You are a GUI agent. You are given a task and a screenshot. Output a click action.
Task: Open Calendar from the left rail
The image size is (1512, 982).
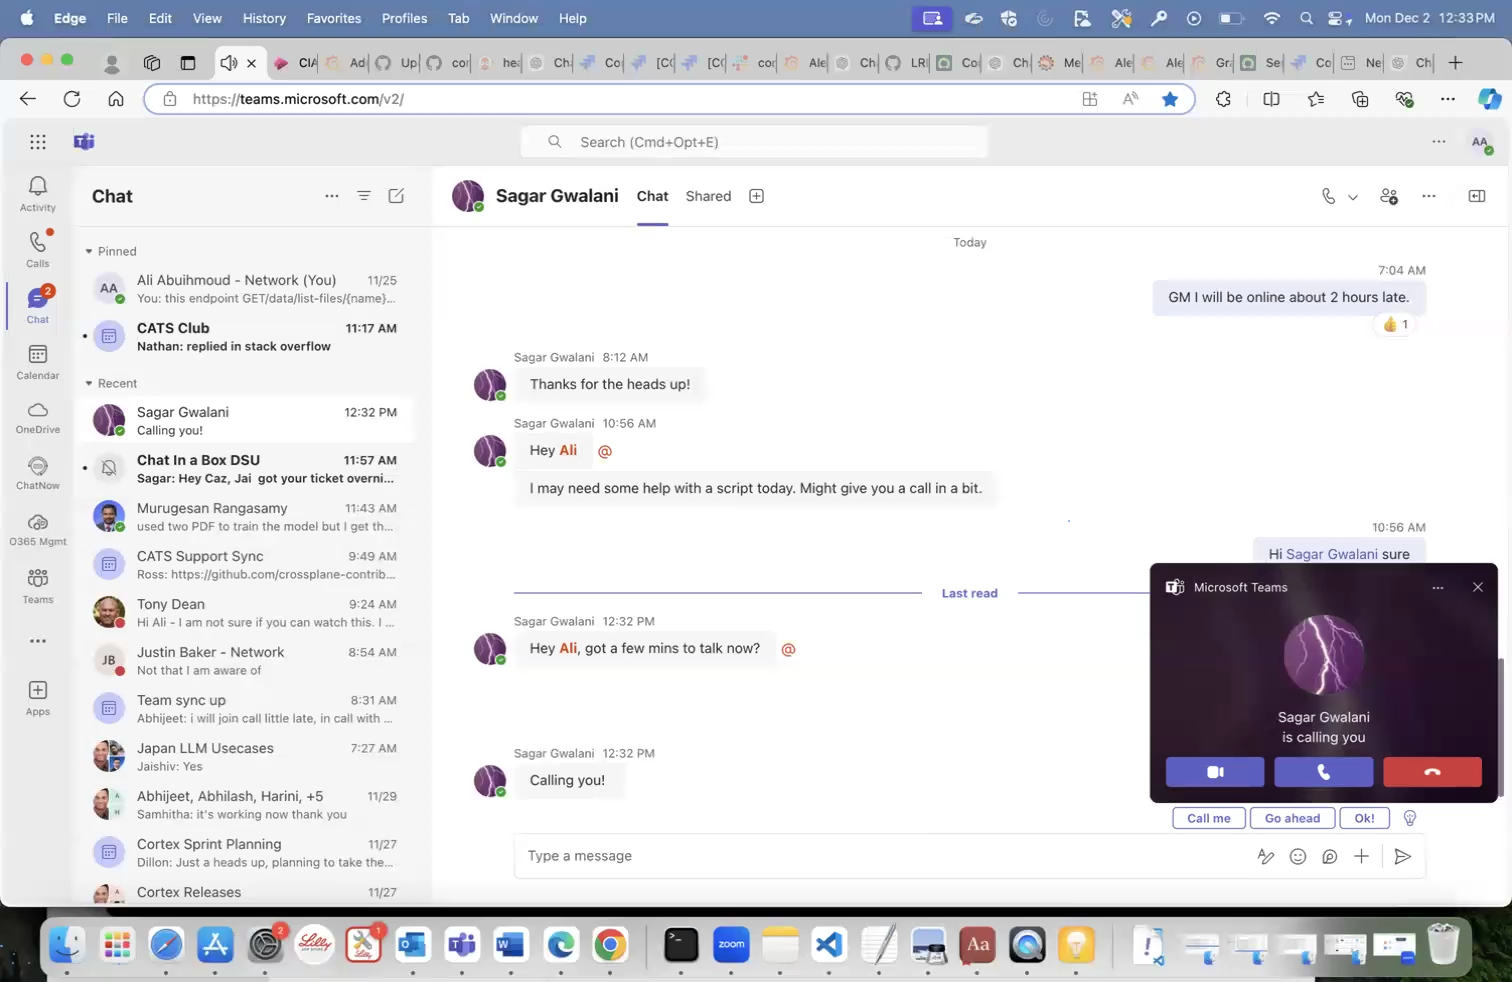[38, 362]
